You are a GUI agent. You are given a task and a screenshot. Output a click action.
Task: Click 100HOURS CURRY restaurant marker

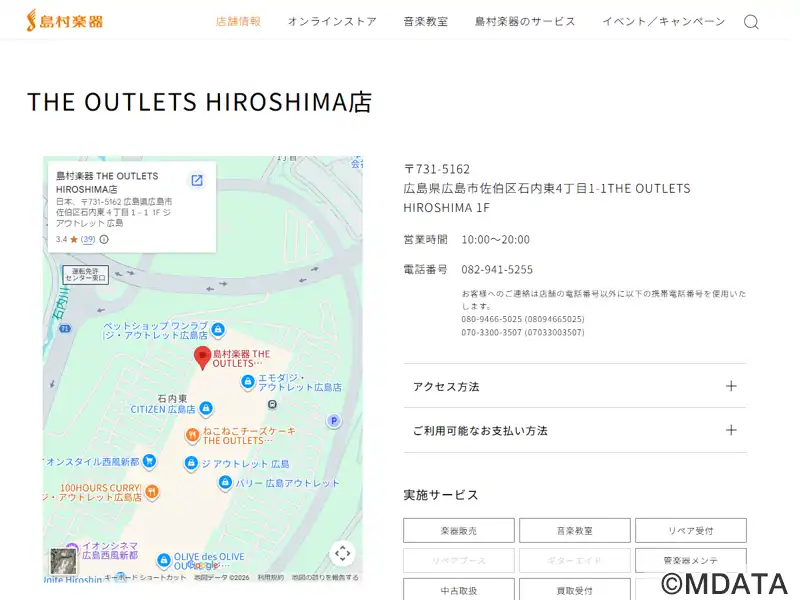pyautogui.click(x=152, y=492)
